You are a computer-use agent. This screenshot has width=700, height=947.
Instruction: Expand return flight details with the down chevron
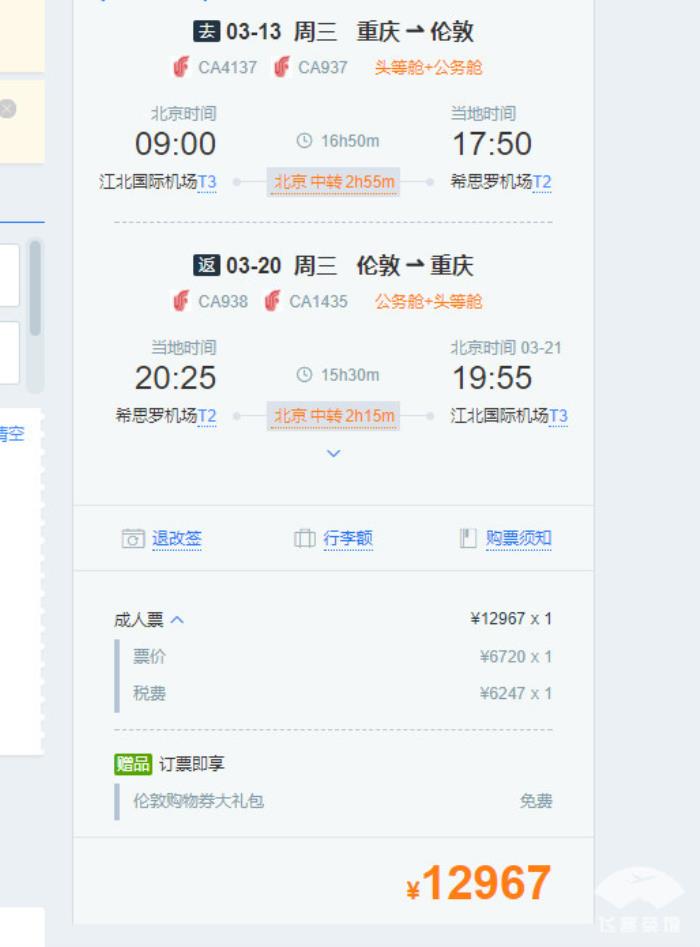(334, 453)
